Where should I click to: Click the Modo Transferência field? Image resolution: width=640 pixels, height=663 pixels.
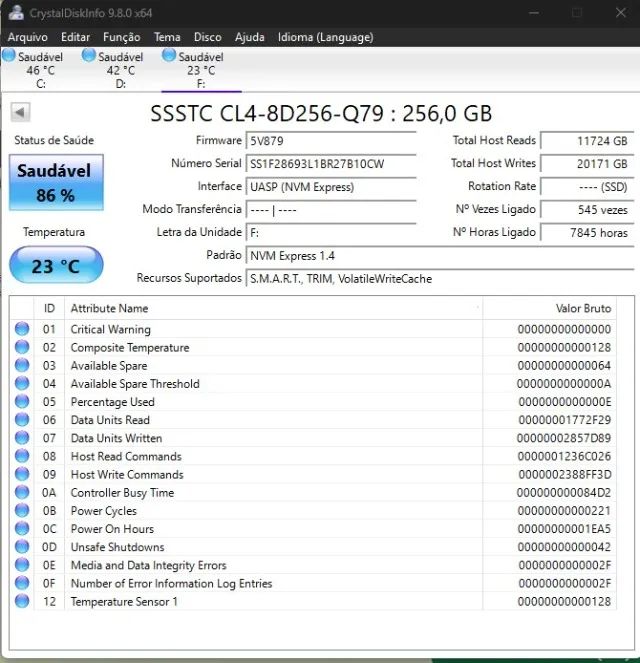point(331,209)
